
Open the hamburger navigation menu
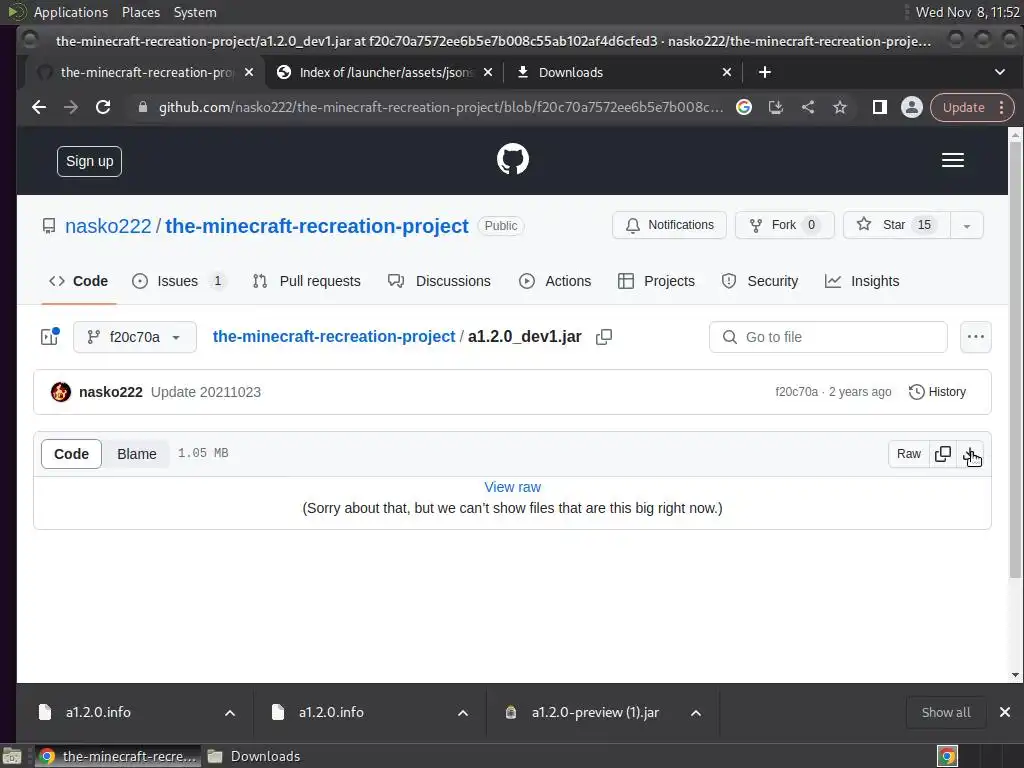coord(953,160)
